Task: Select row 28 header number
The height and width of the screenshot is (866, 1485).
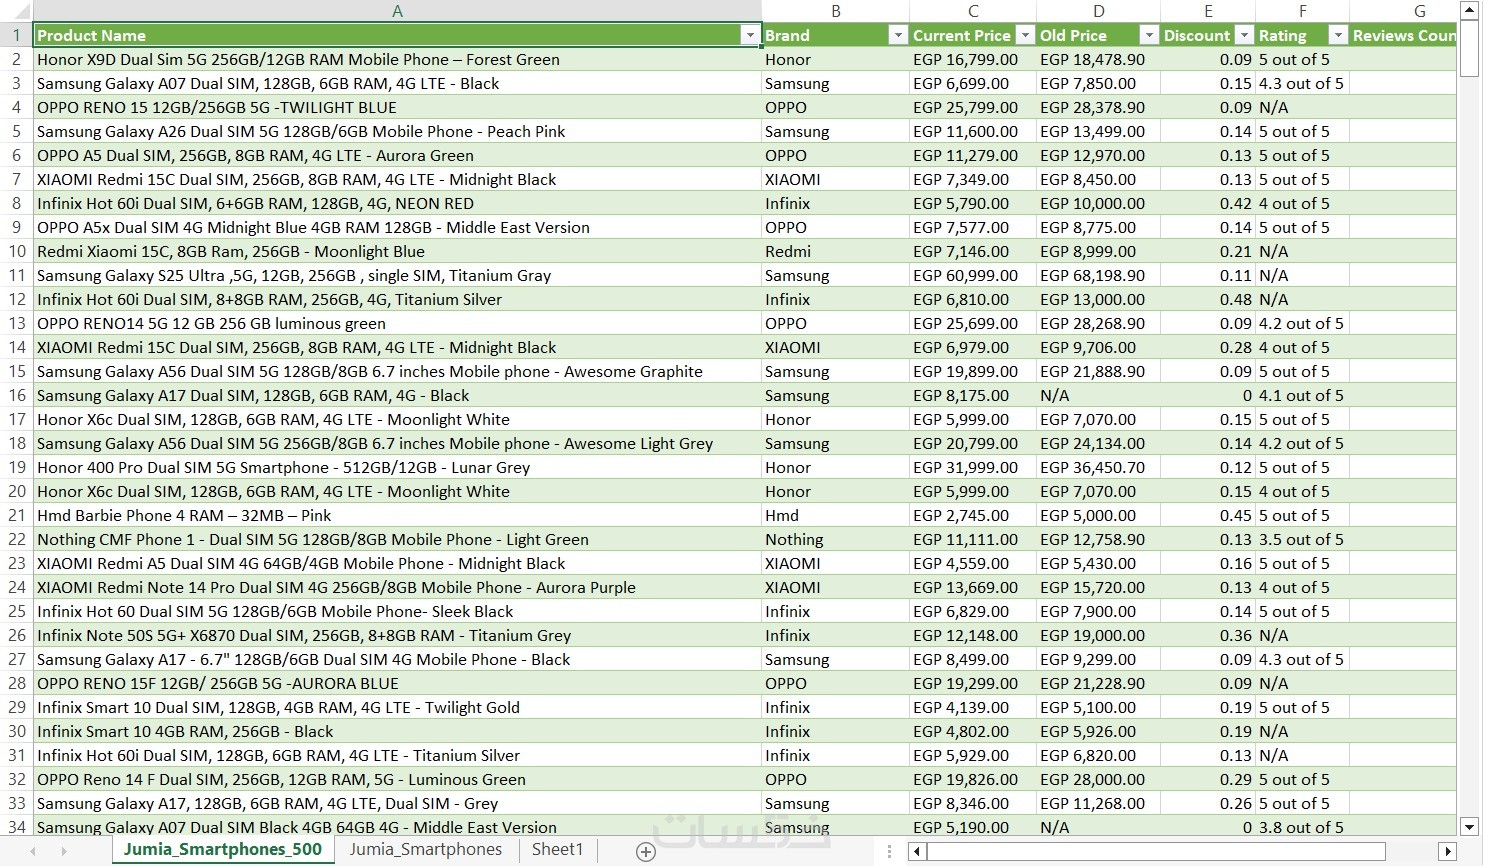Action: coord(16,683)
